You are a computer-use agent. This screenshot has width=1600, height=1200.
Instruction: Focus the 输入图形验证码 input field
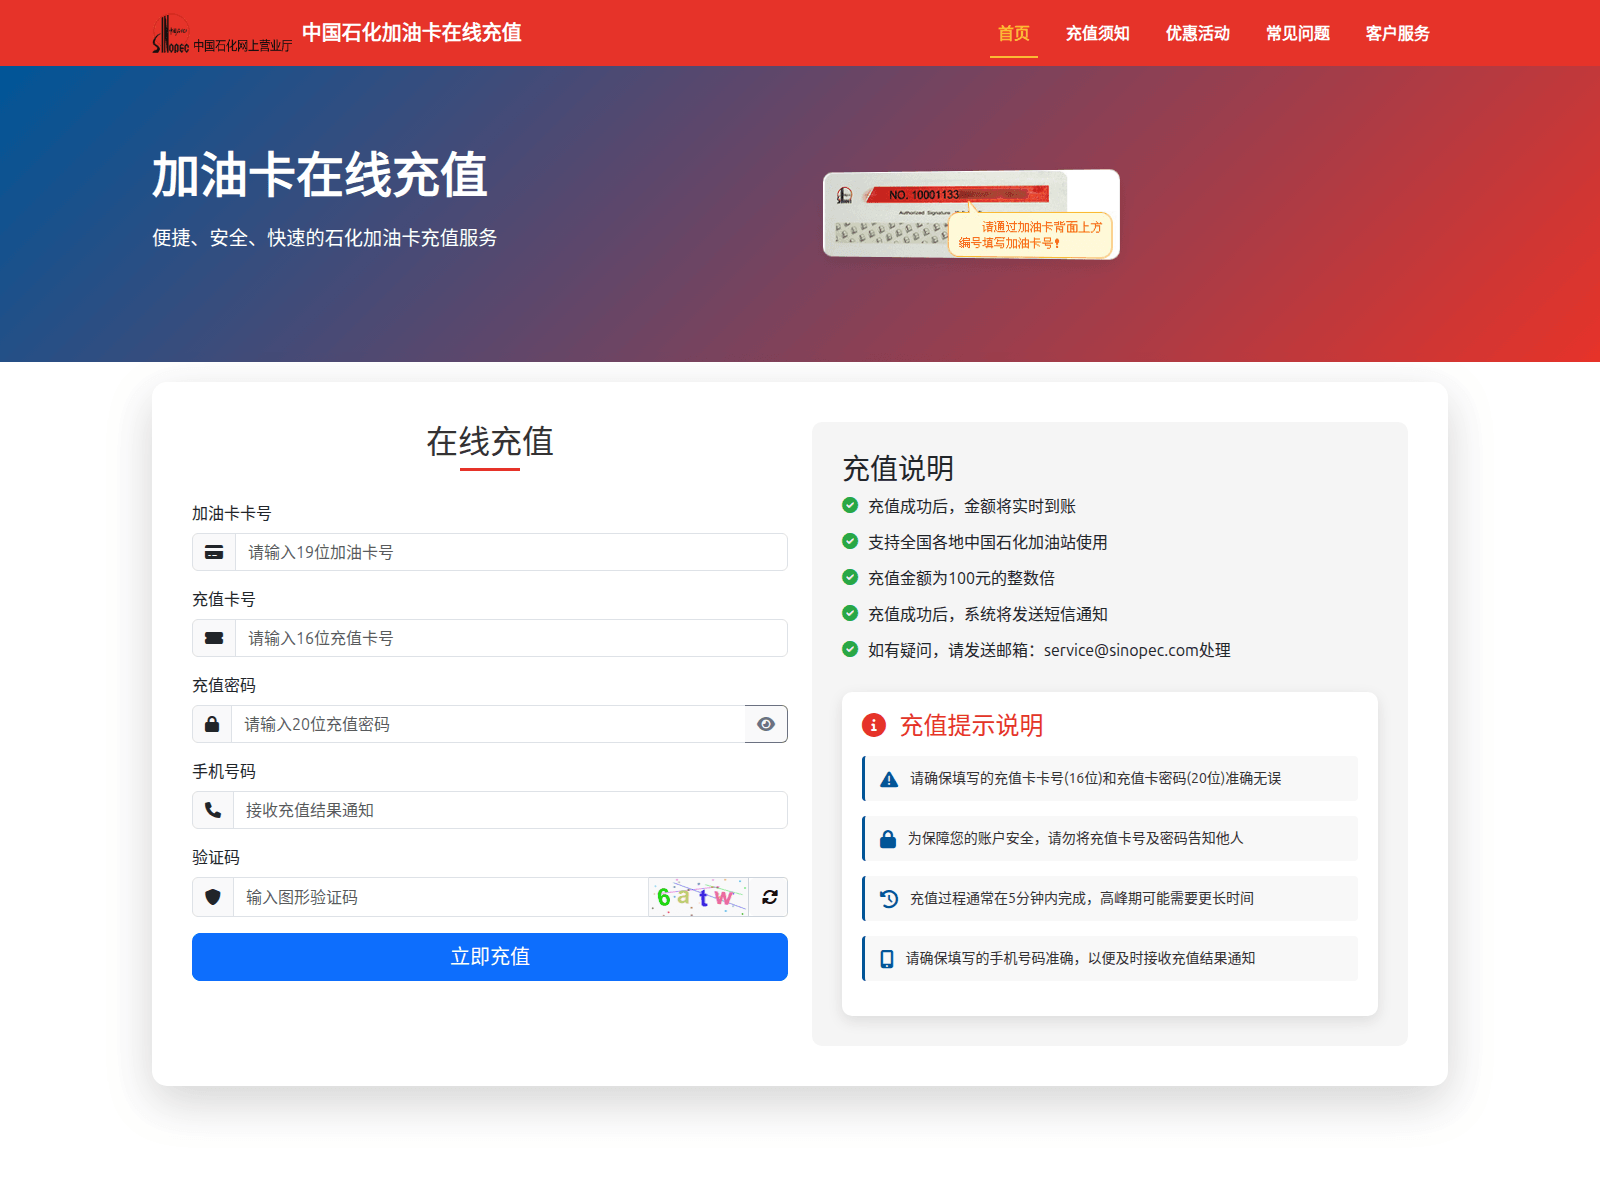[x=441, y=897]
